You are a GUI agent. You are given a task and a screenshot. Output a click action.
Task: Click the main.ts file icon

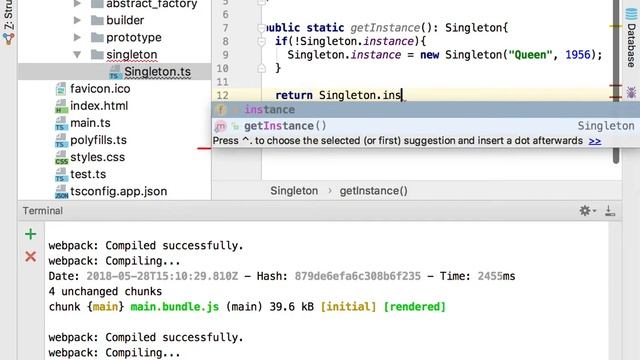tap(61, 123)
